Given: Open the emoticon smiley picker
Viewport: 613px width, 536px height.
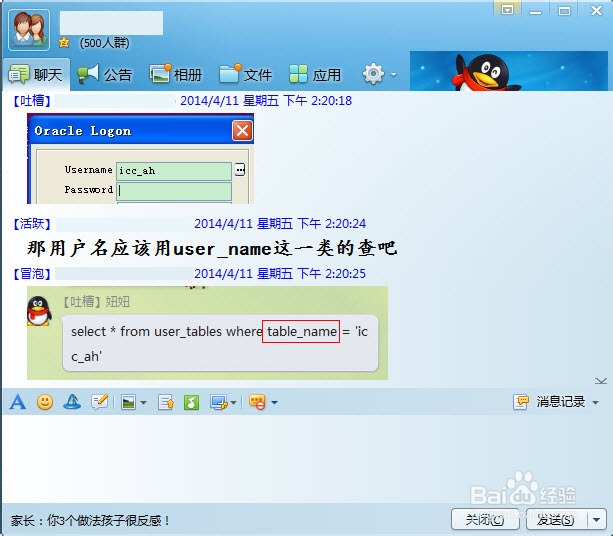Looking at the screenshot, I should 45,402.
